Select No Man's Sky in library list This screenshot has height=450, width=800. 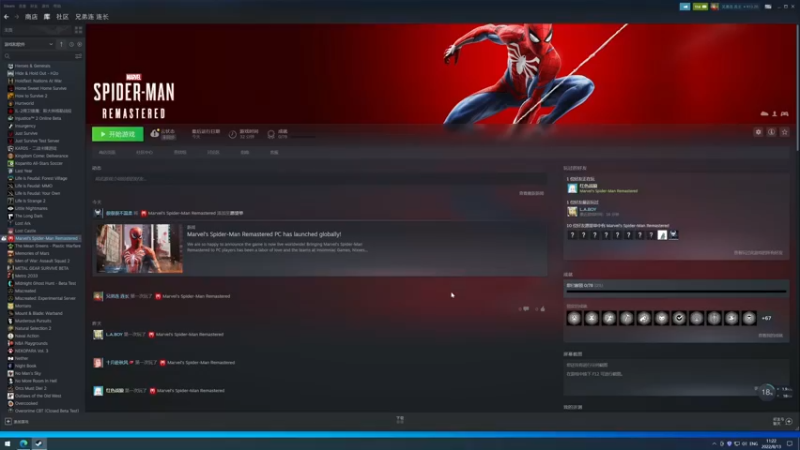click(28, 373)
